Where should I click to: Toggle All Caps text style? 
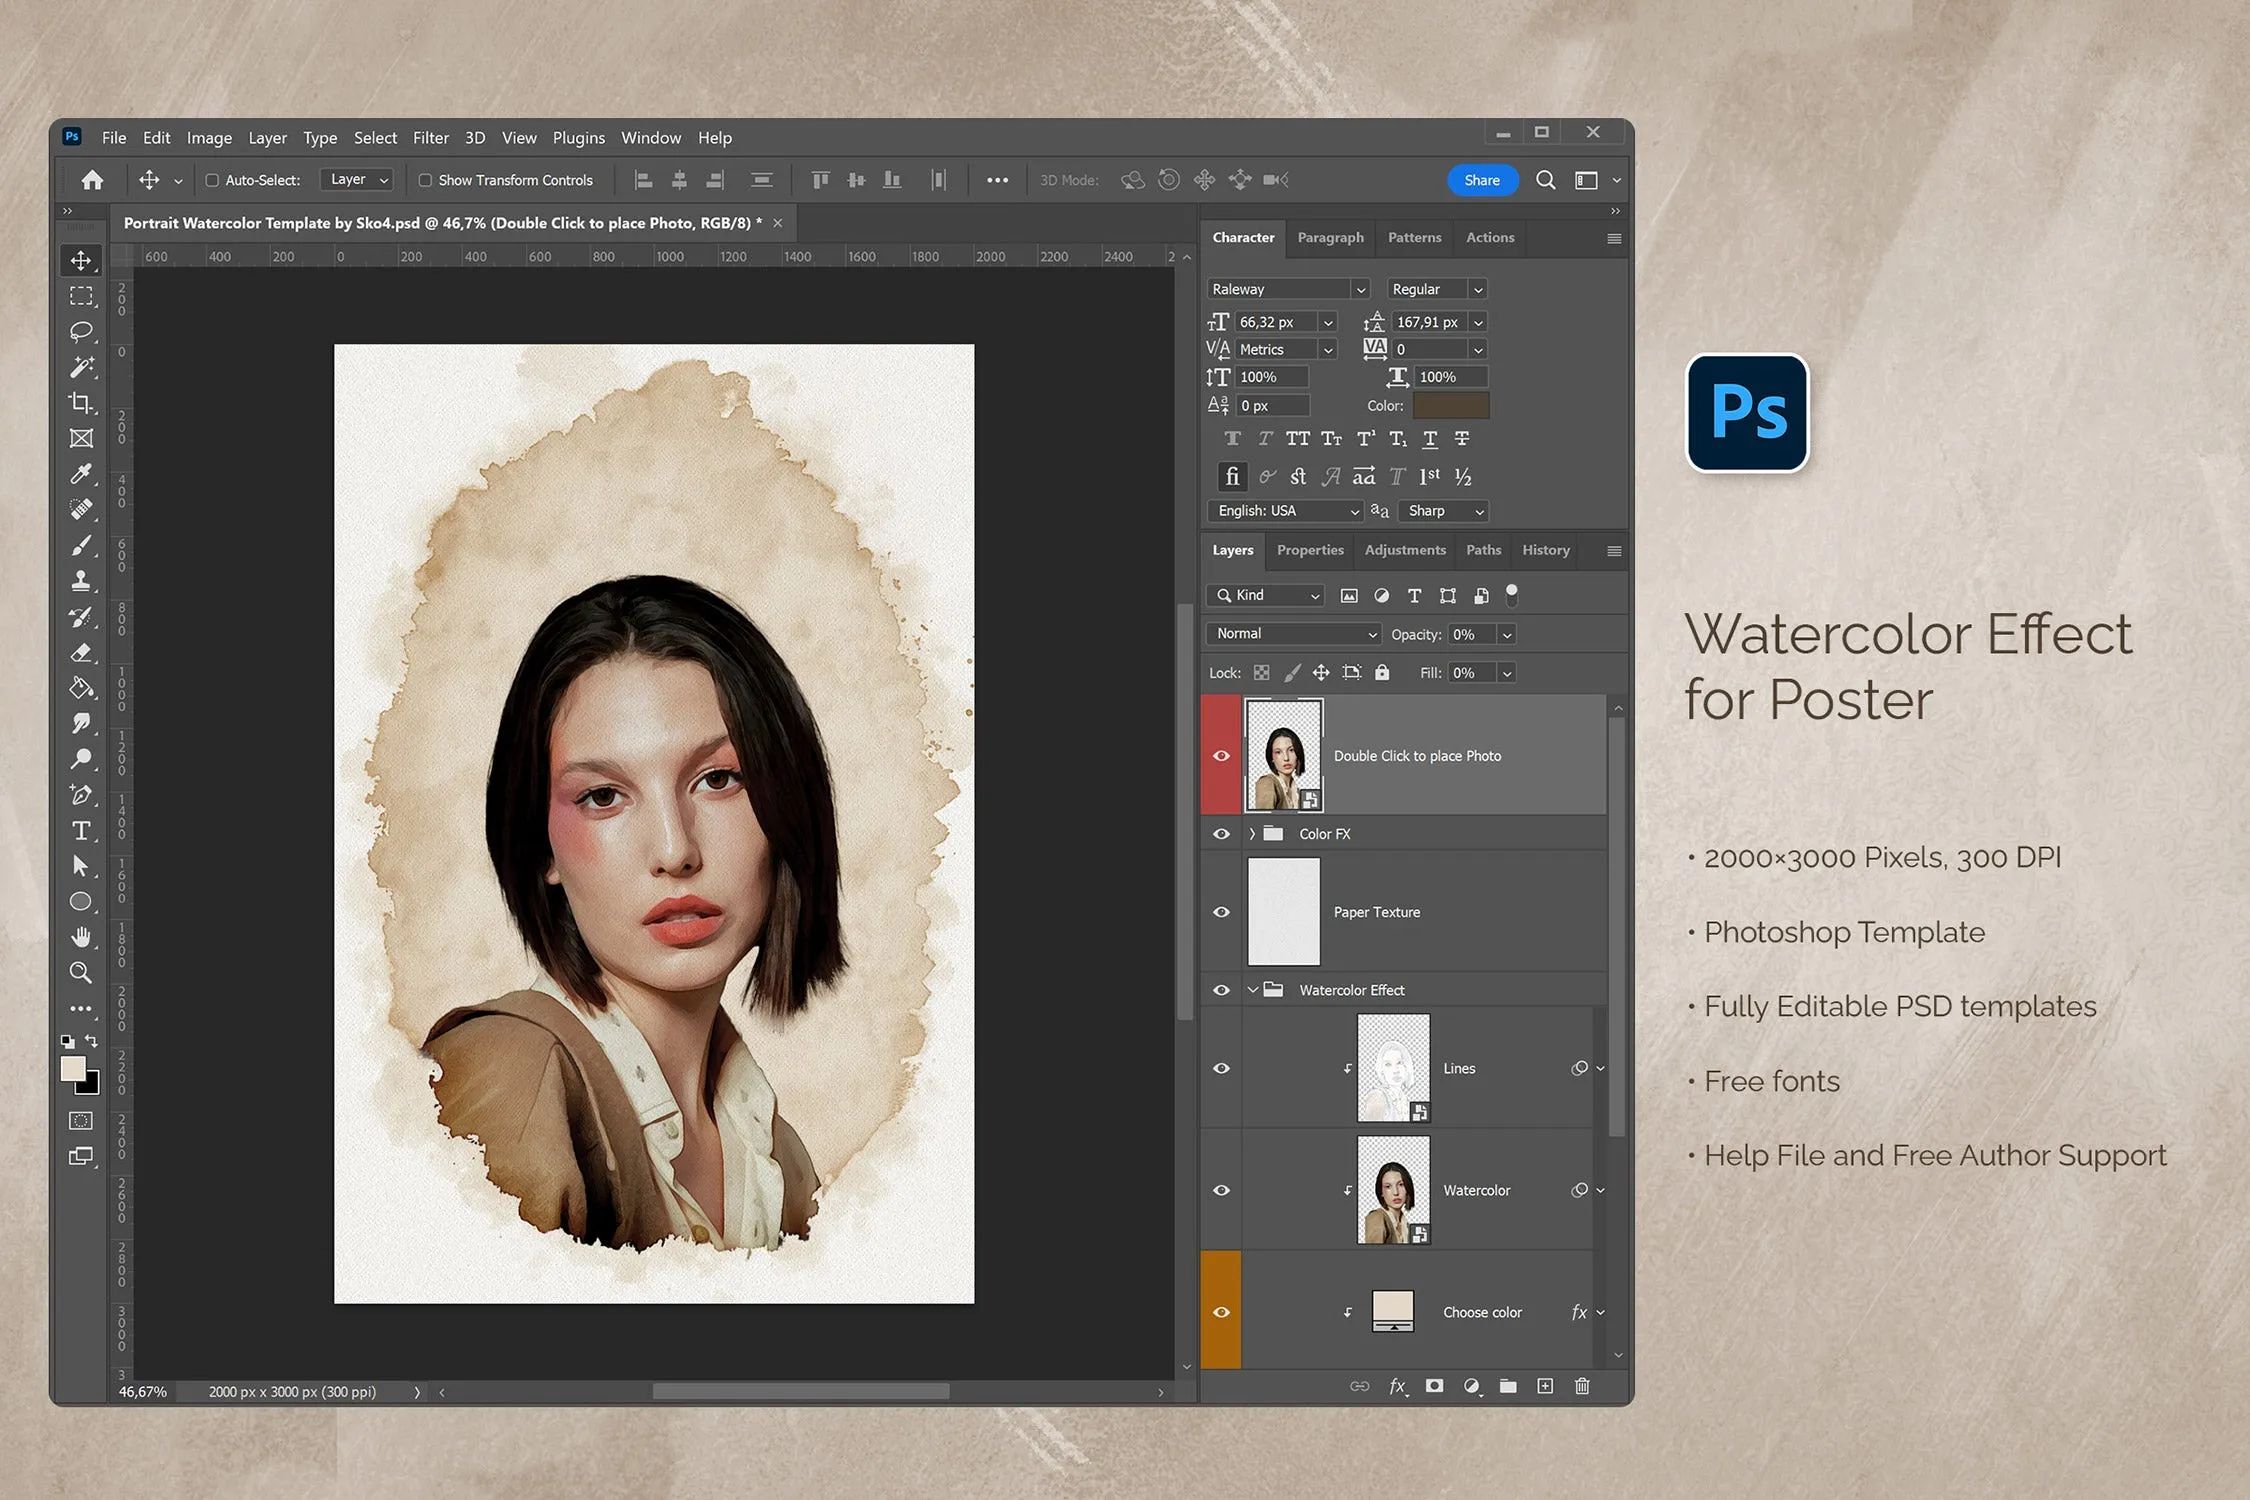(1298, 439)
